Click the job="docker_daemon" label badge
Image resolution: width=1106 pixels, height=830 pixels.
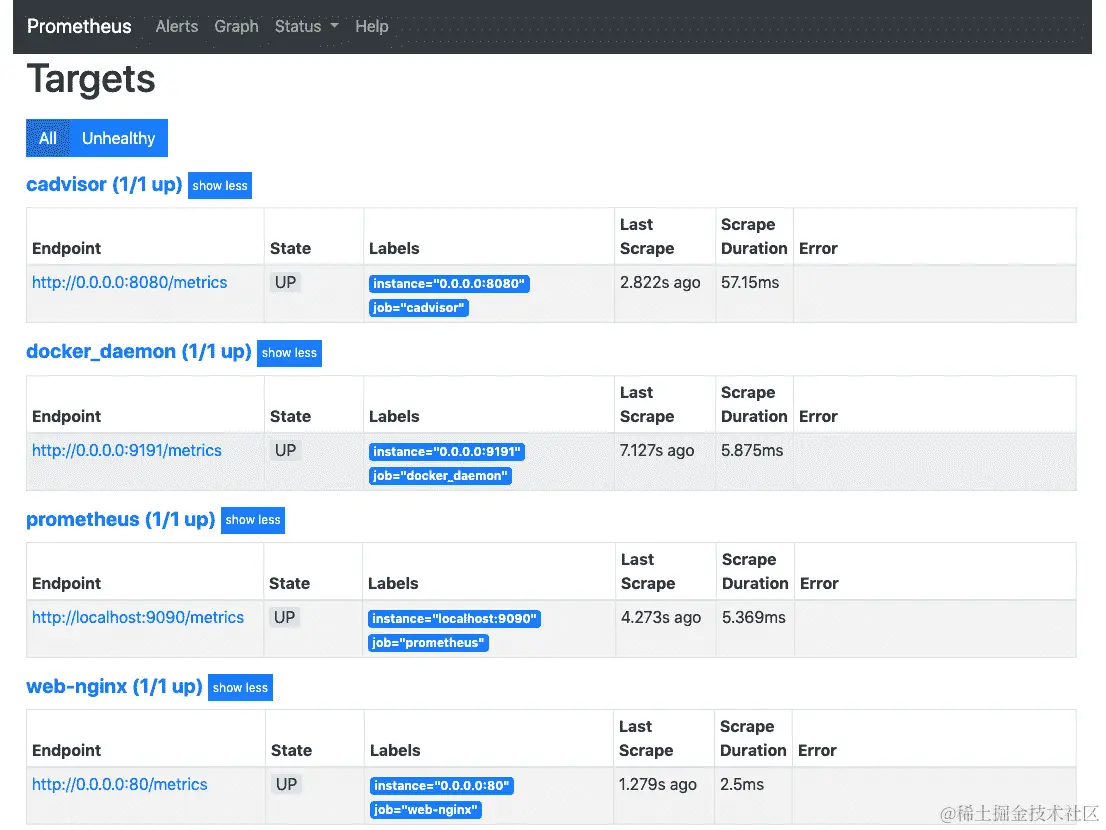440,475
